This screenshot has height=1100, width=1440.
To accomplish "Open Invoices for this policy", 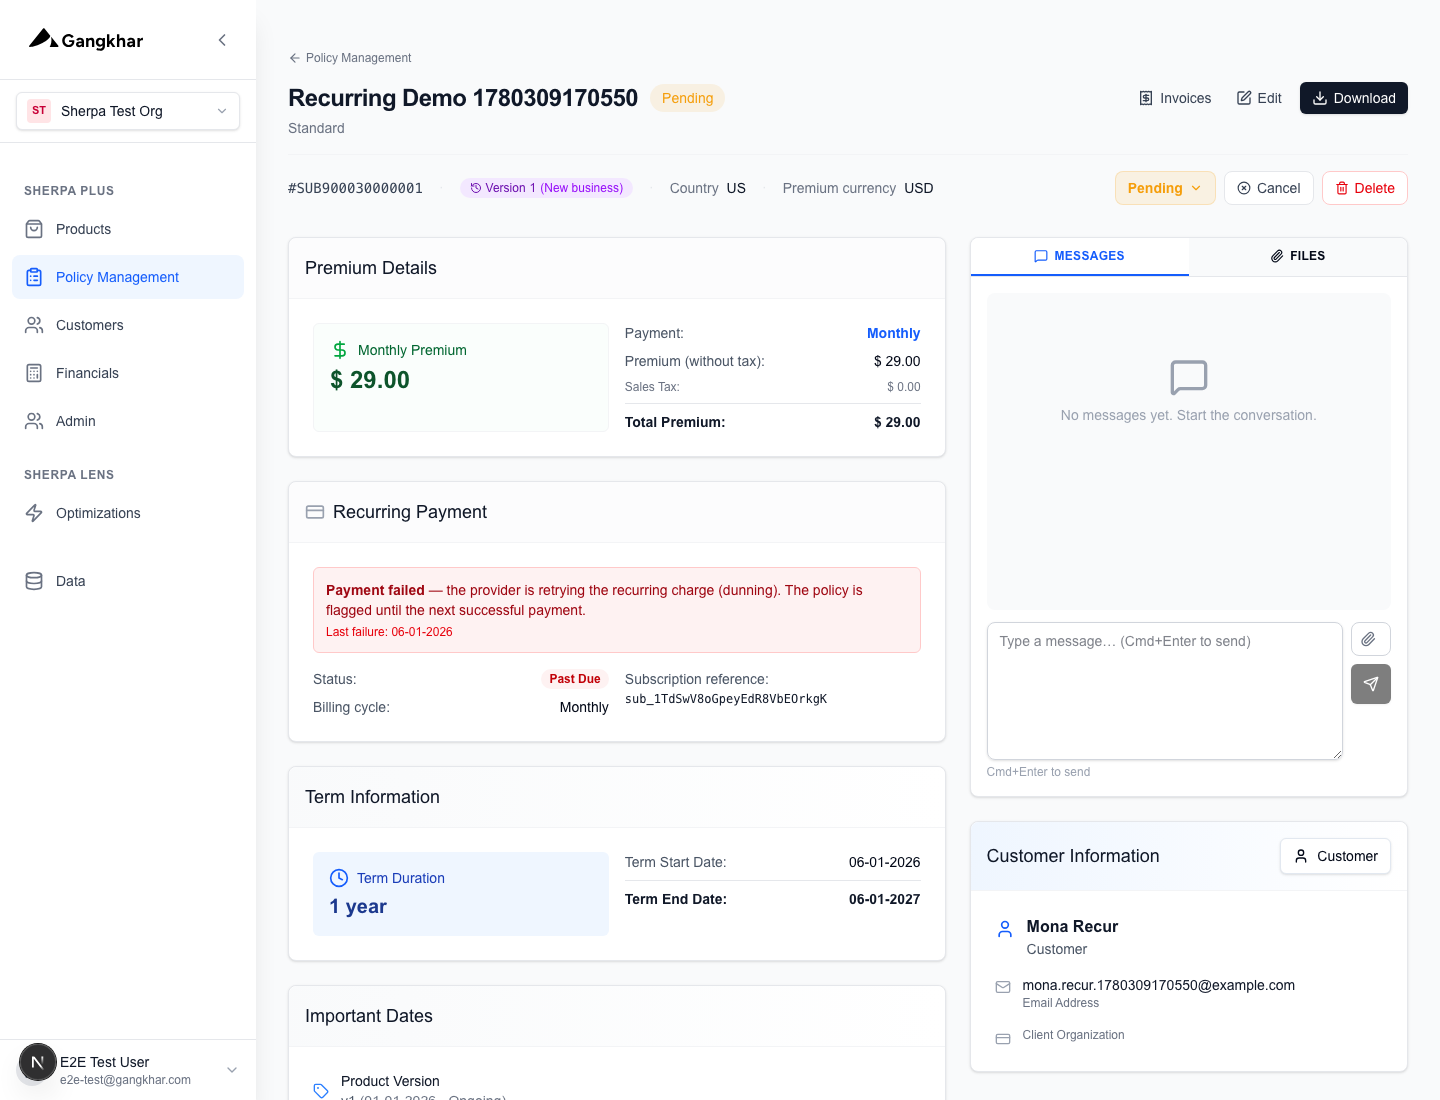I will click(x=1175, y=98).
